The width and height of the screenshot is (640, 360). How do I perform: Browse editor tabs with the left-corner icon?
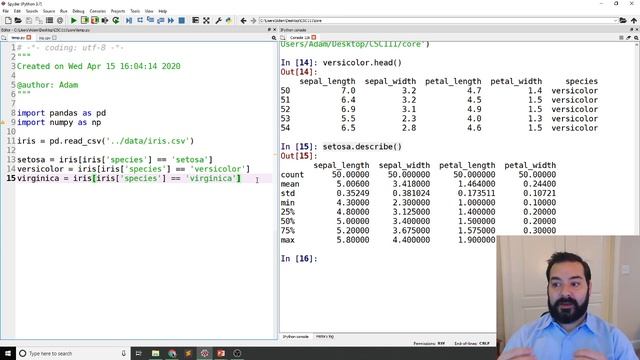(4, 38)
